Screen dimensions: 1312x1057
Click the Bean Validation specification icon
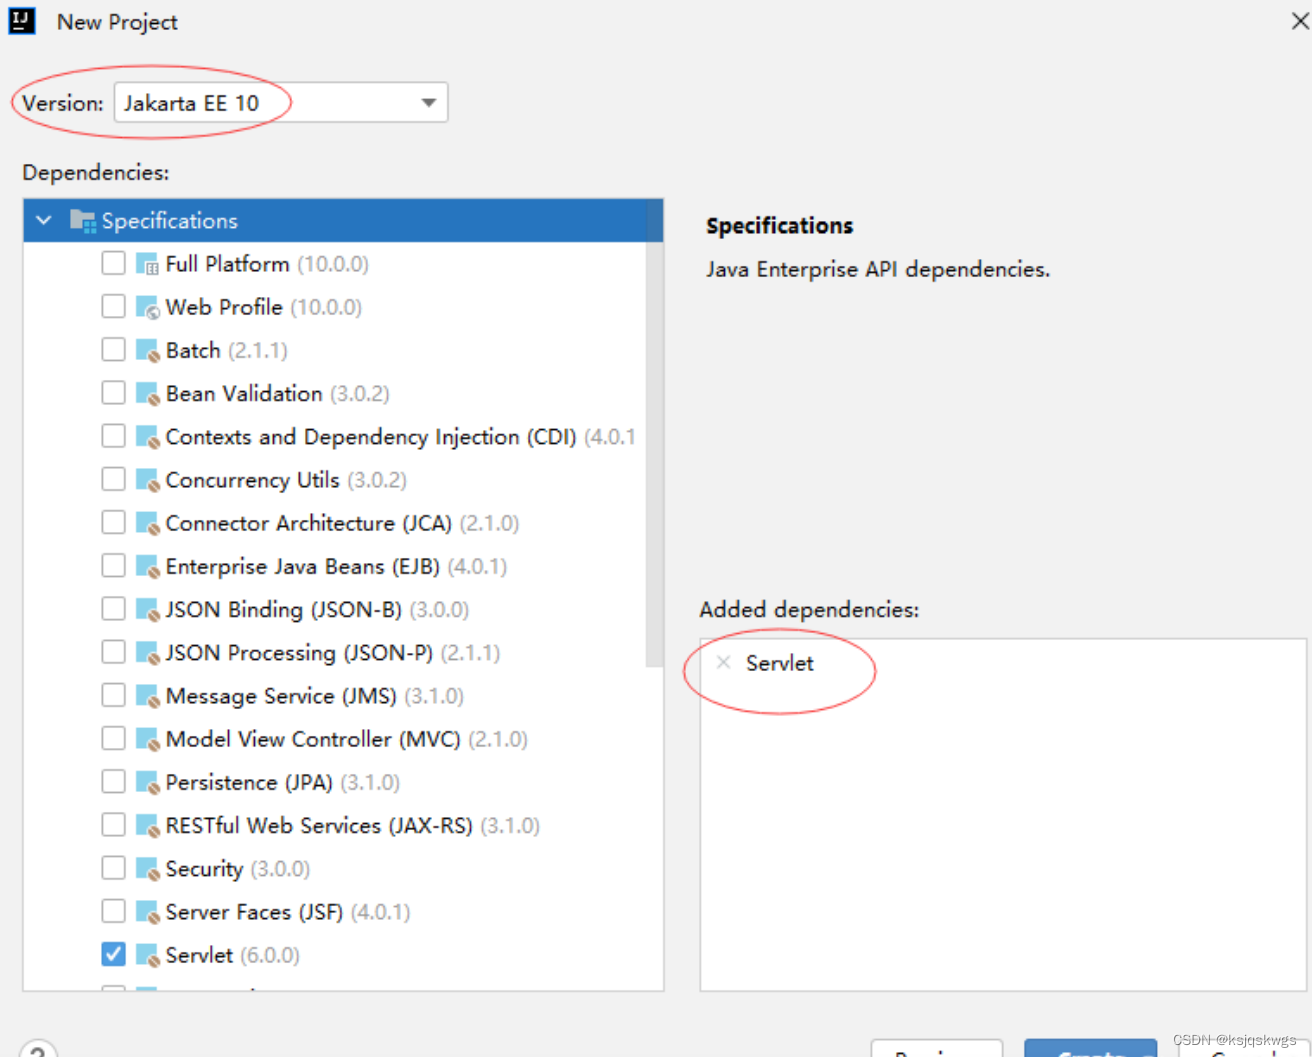coord(147,393)
